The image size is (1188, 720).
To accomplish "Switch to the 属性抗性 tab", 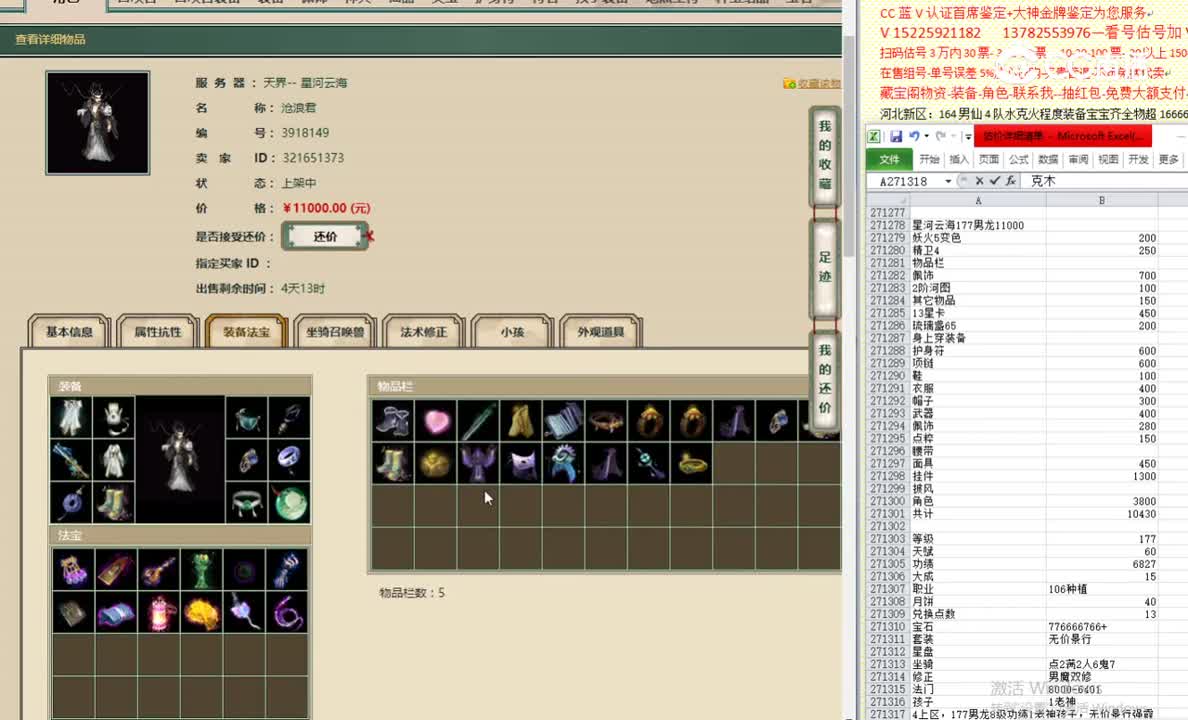I will (158, 332).
